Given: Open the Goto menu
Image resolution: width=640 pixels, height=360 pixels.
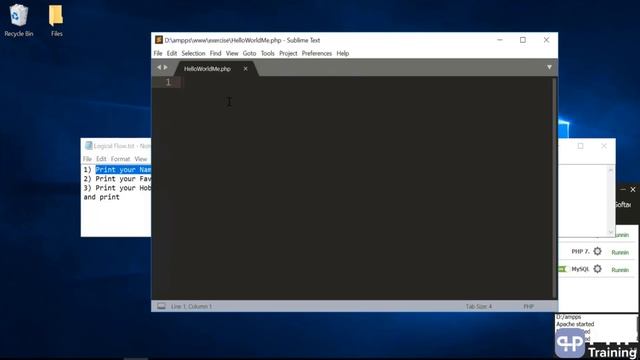Looking at the screenshot, I should tap(249, 53).
